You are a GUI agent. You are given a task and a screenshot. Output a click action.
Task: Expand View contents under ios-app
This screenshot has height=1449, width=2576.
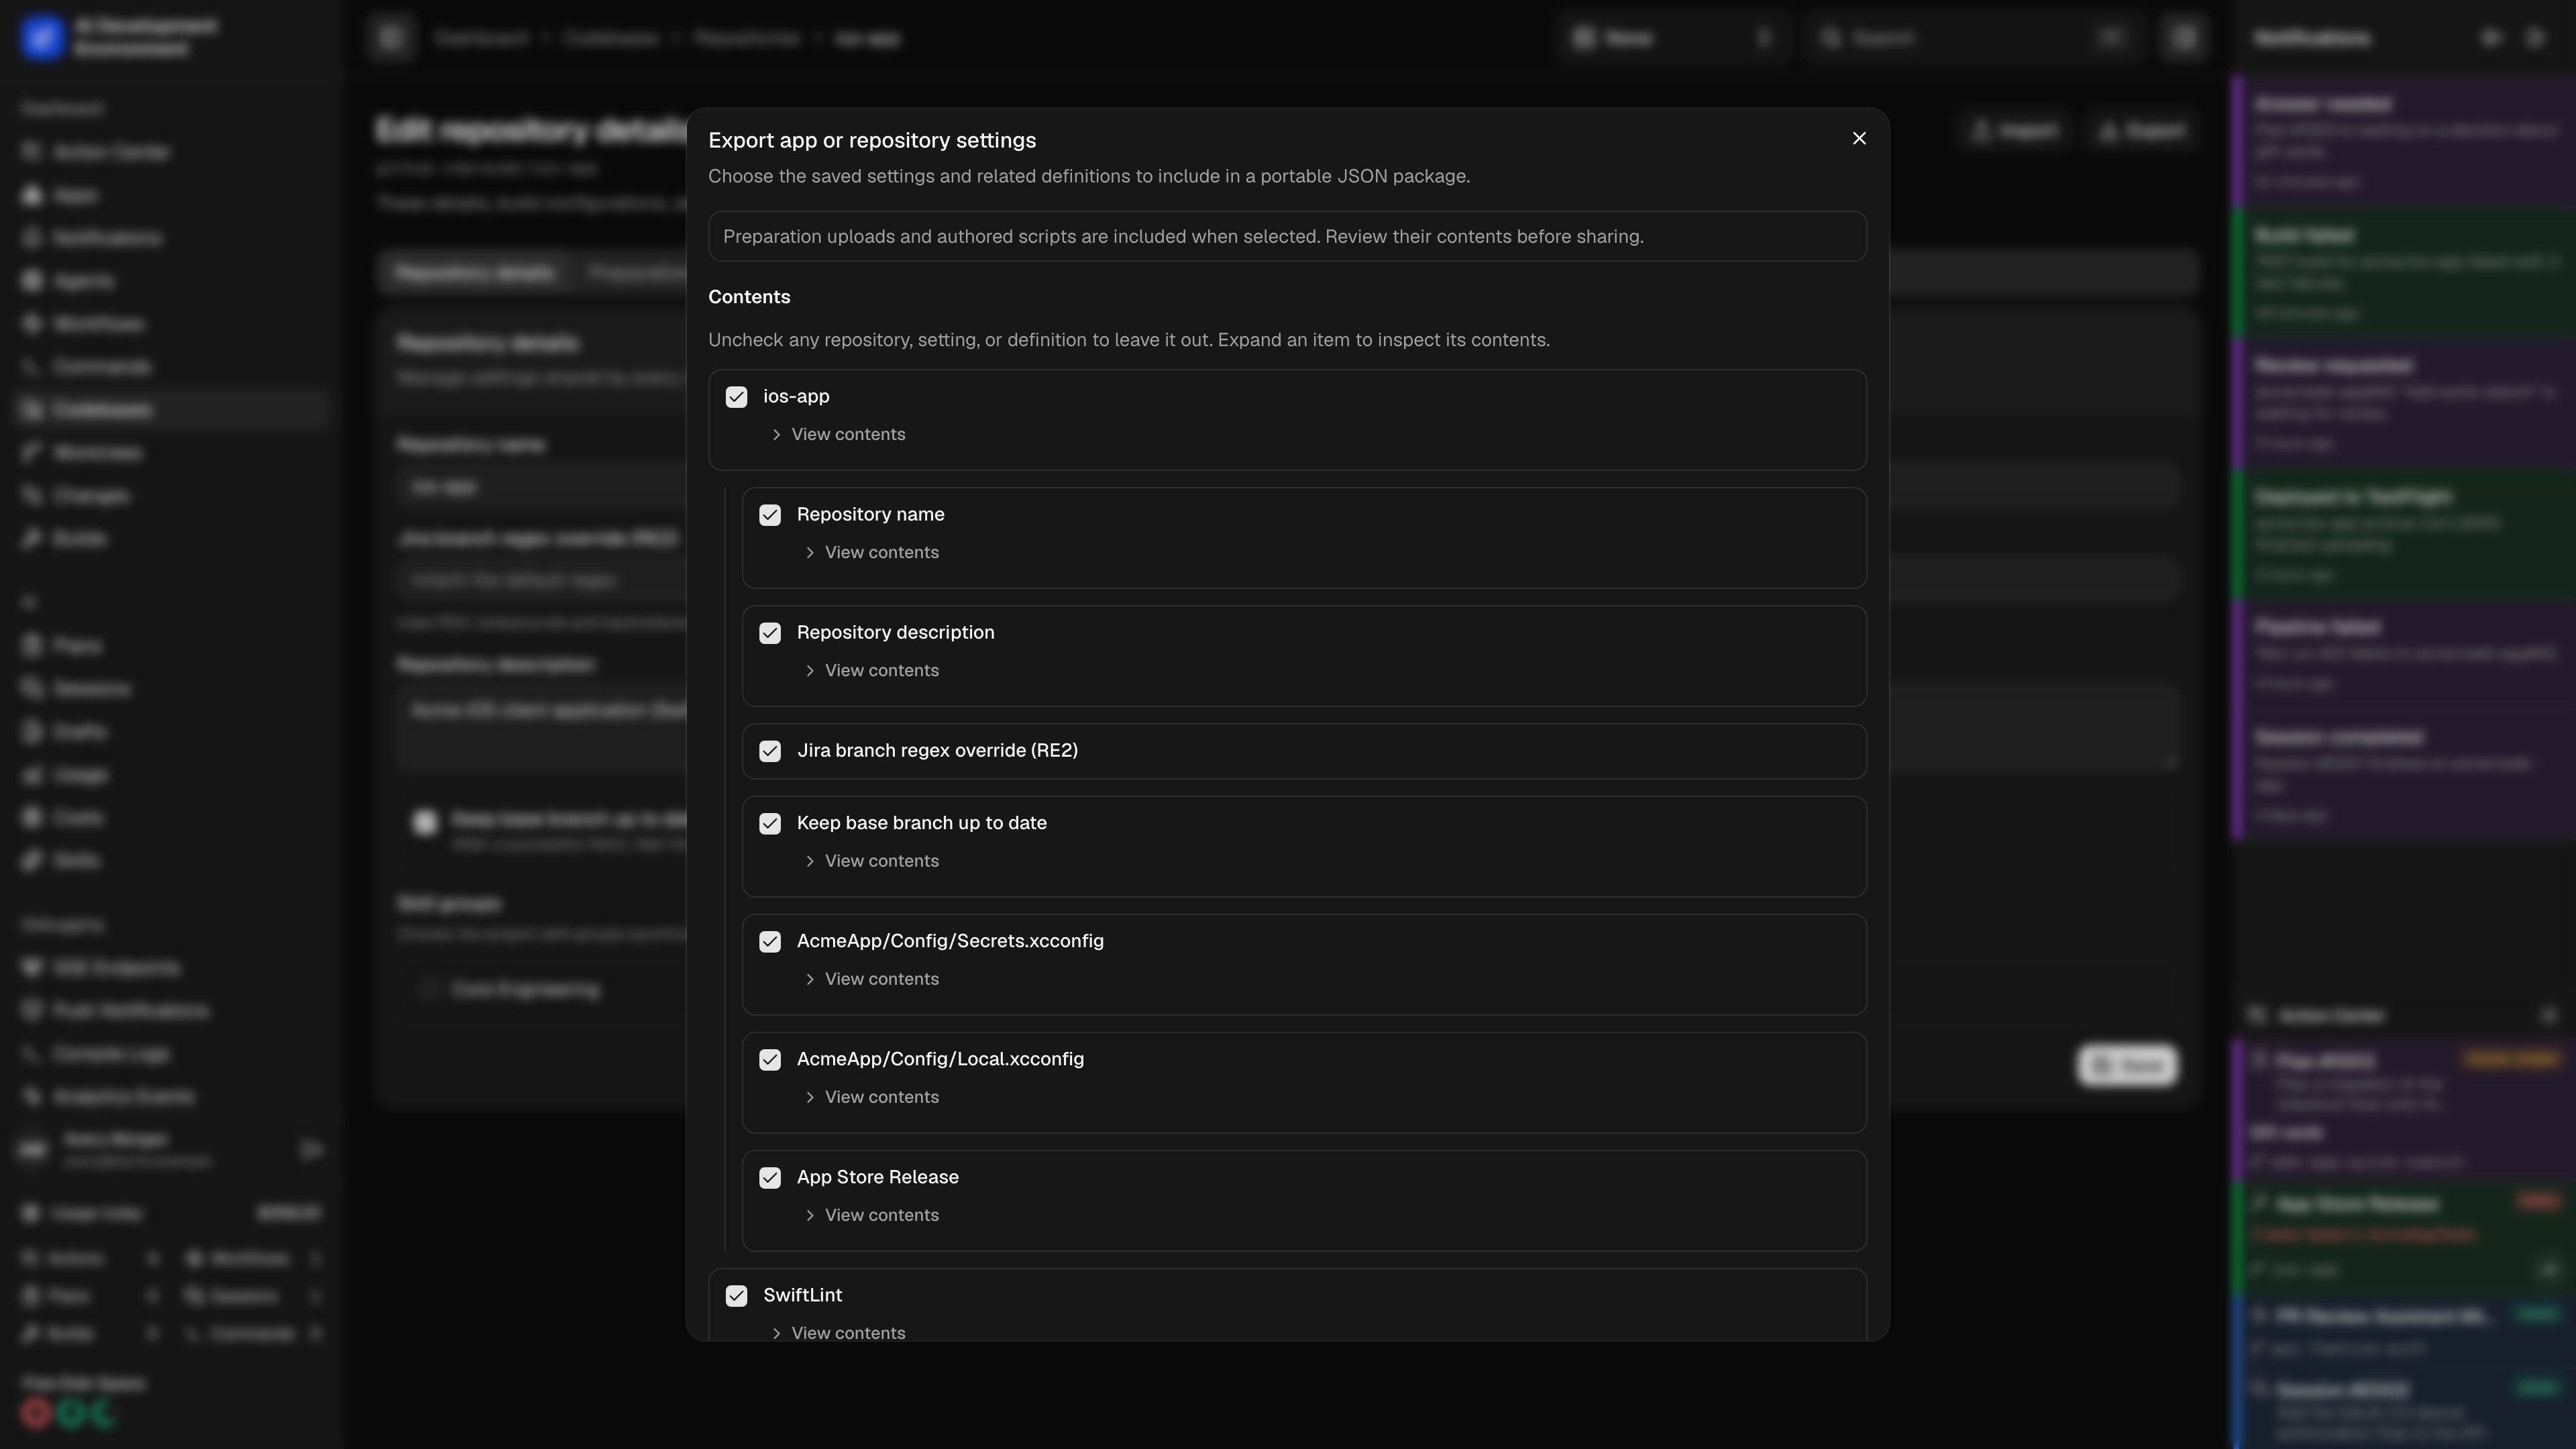(838, 434)
